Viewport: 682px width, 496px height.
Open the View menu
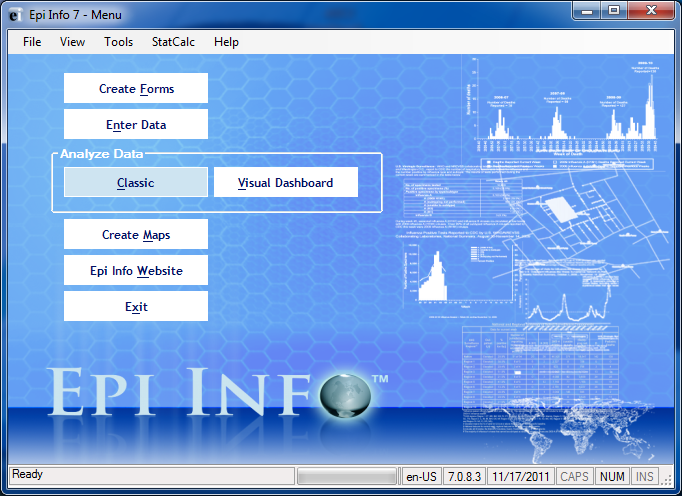(72, 42)
